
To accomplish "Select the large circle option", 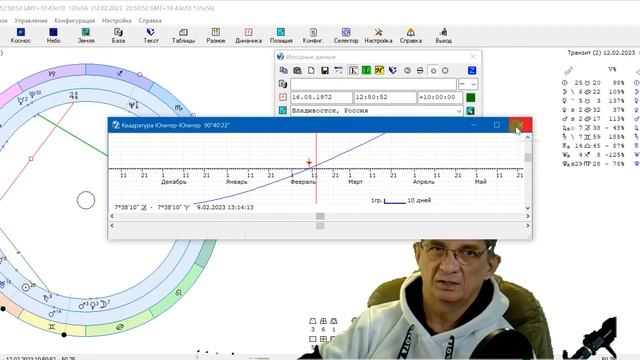I will [x=445, y=71].
